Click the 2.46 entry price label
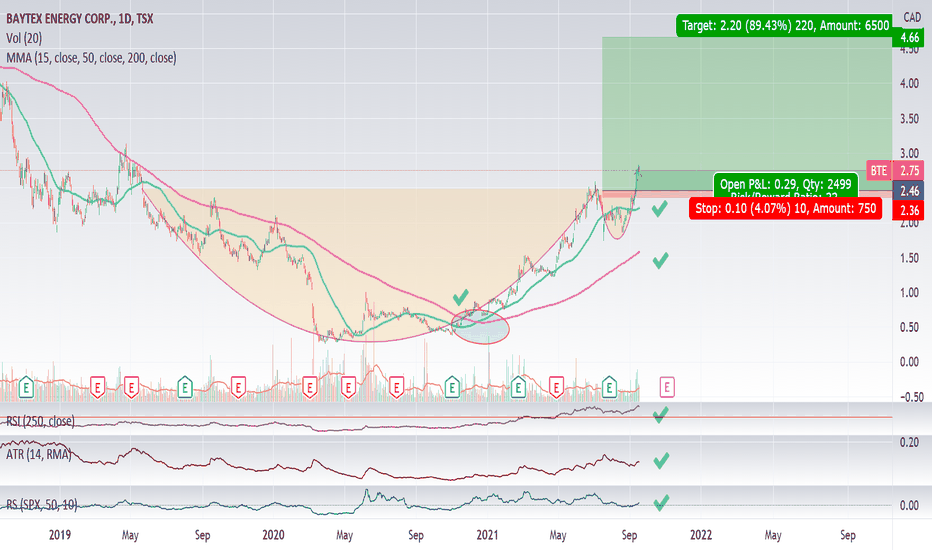This screenshot has height=550, width=932. (909, 191)
